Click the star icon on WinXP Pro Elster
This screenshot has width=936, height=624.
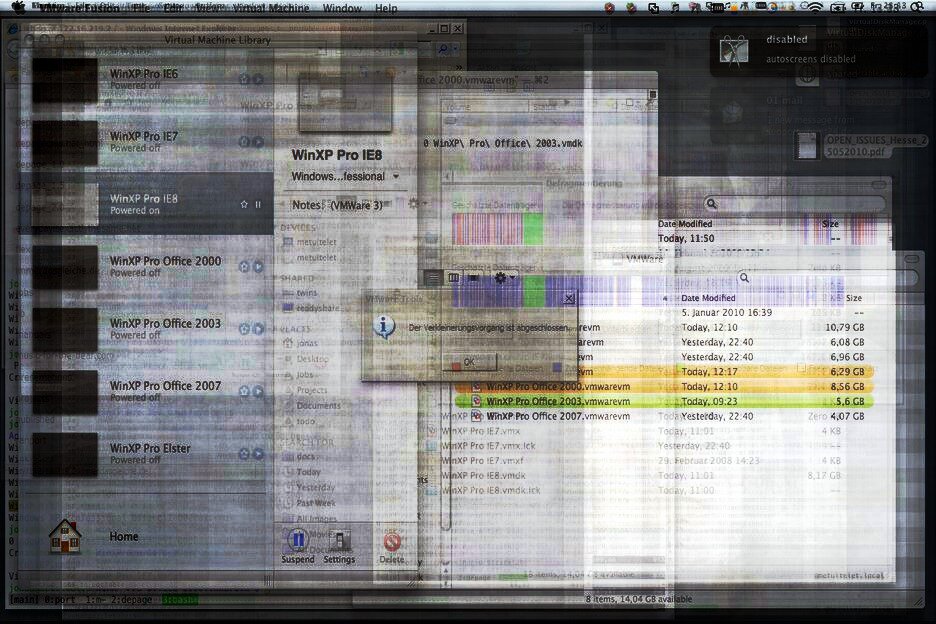[x=244, y=454]
